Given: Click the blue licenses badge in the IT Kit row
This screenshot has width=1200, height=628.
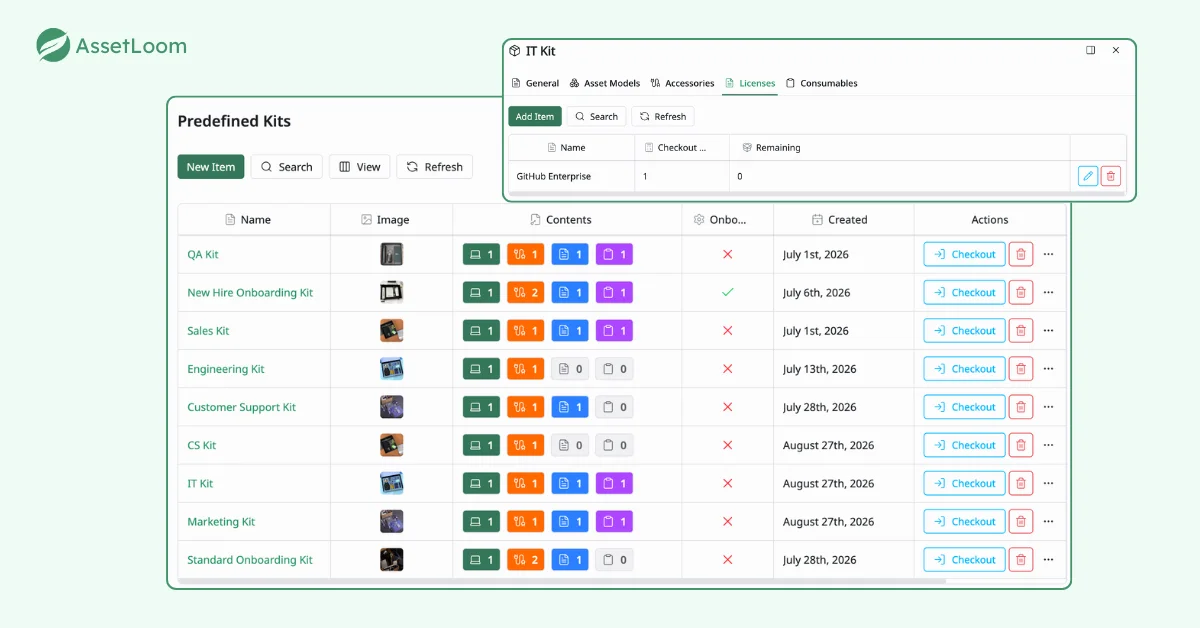Looking at the screenshot, I should [570, 483].
